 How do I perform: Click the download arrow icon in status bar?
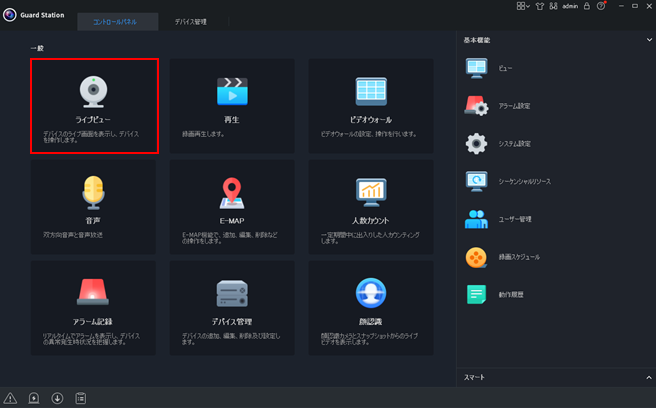coord(57,398)
